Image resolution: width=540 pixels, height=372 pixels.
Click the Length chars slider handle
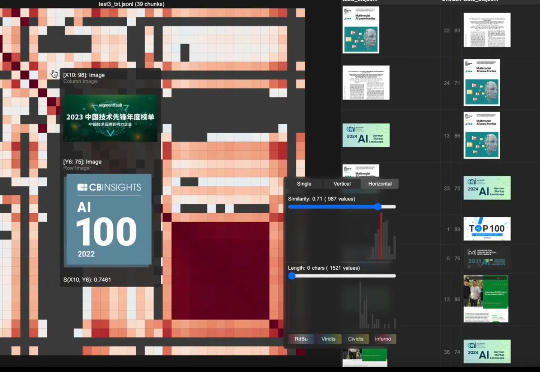pos(292,276)
